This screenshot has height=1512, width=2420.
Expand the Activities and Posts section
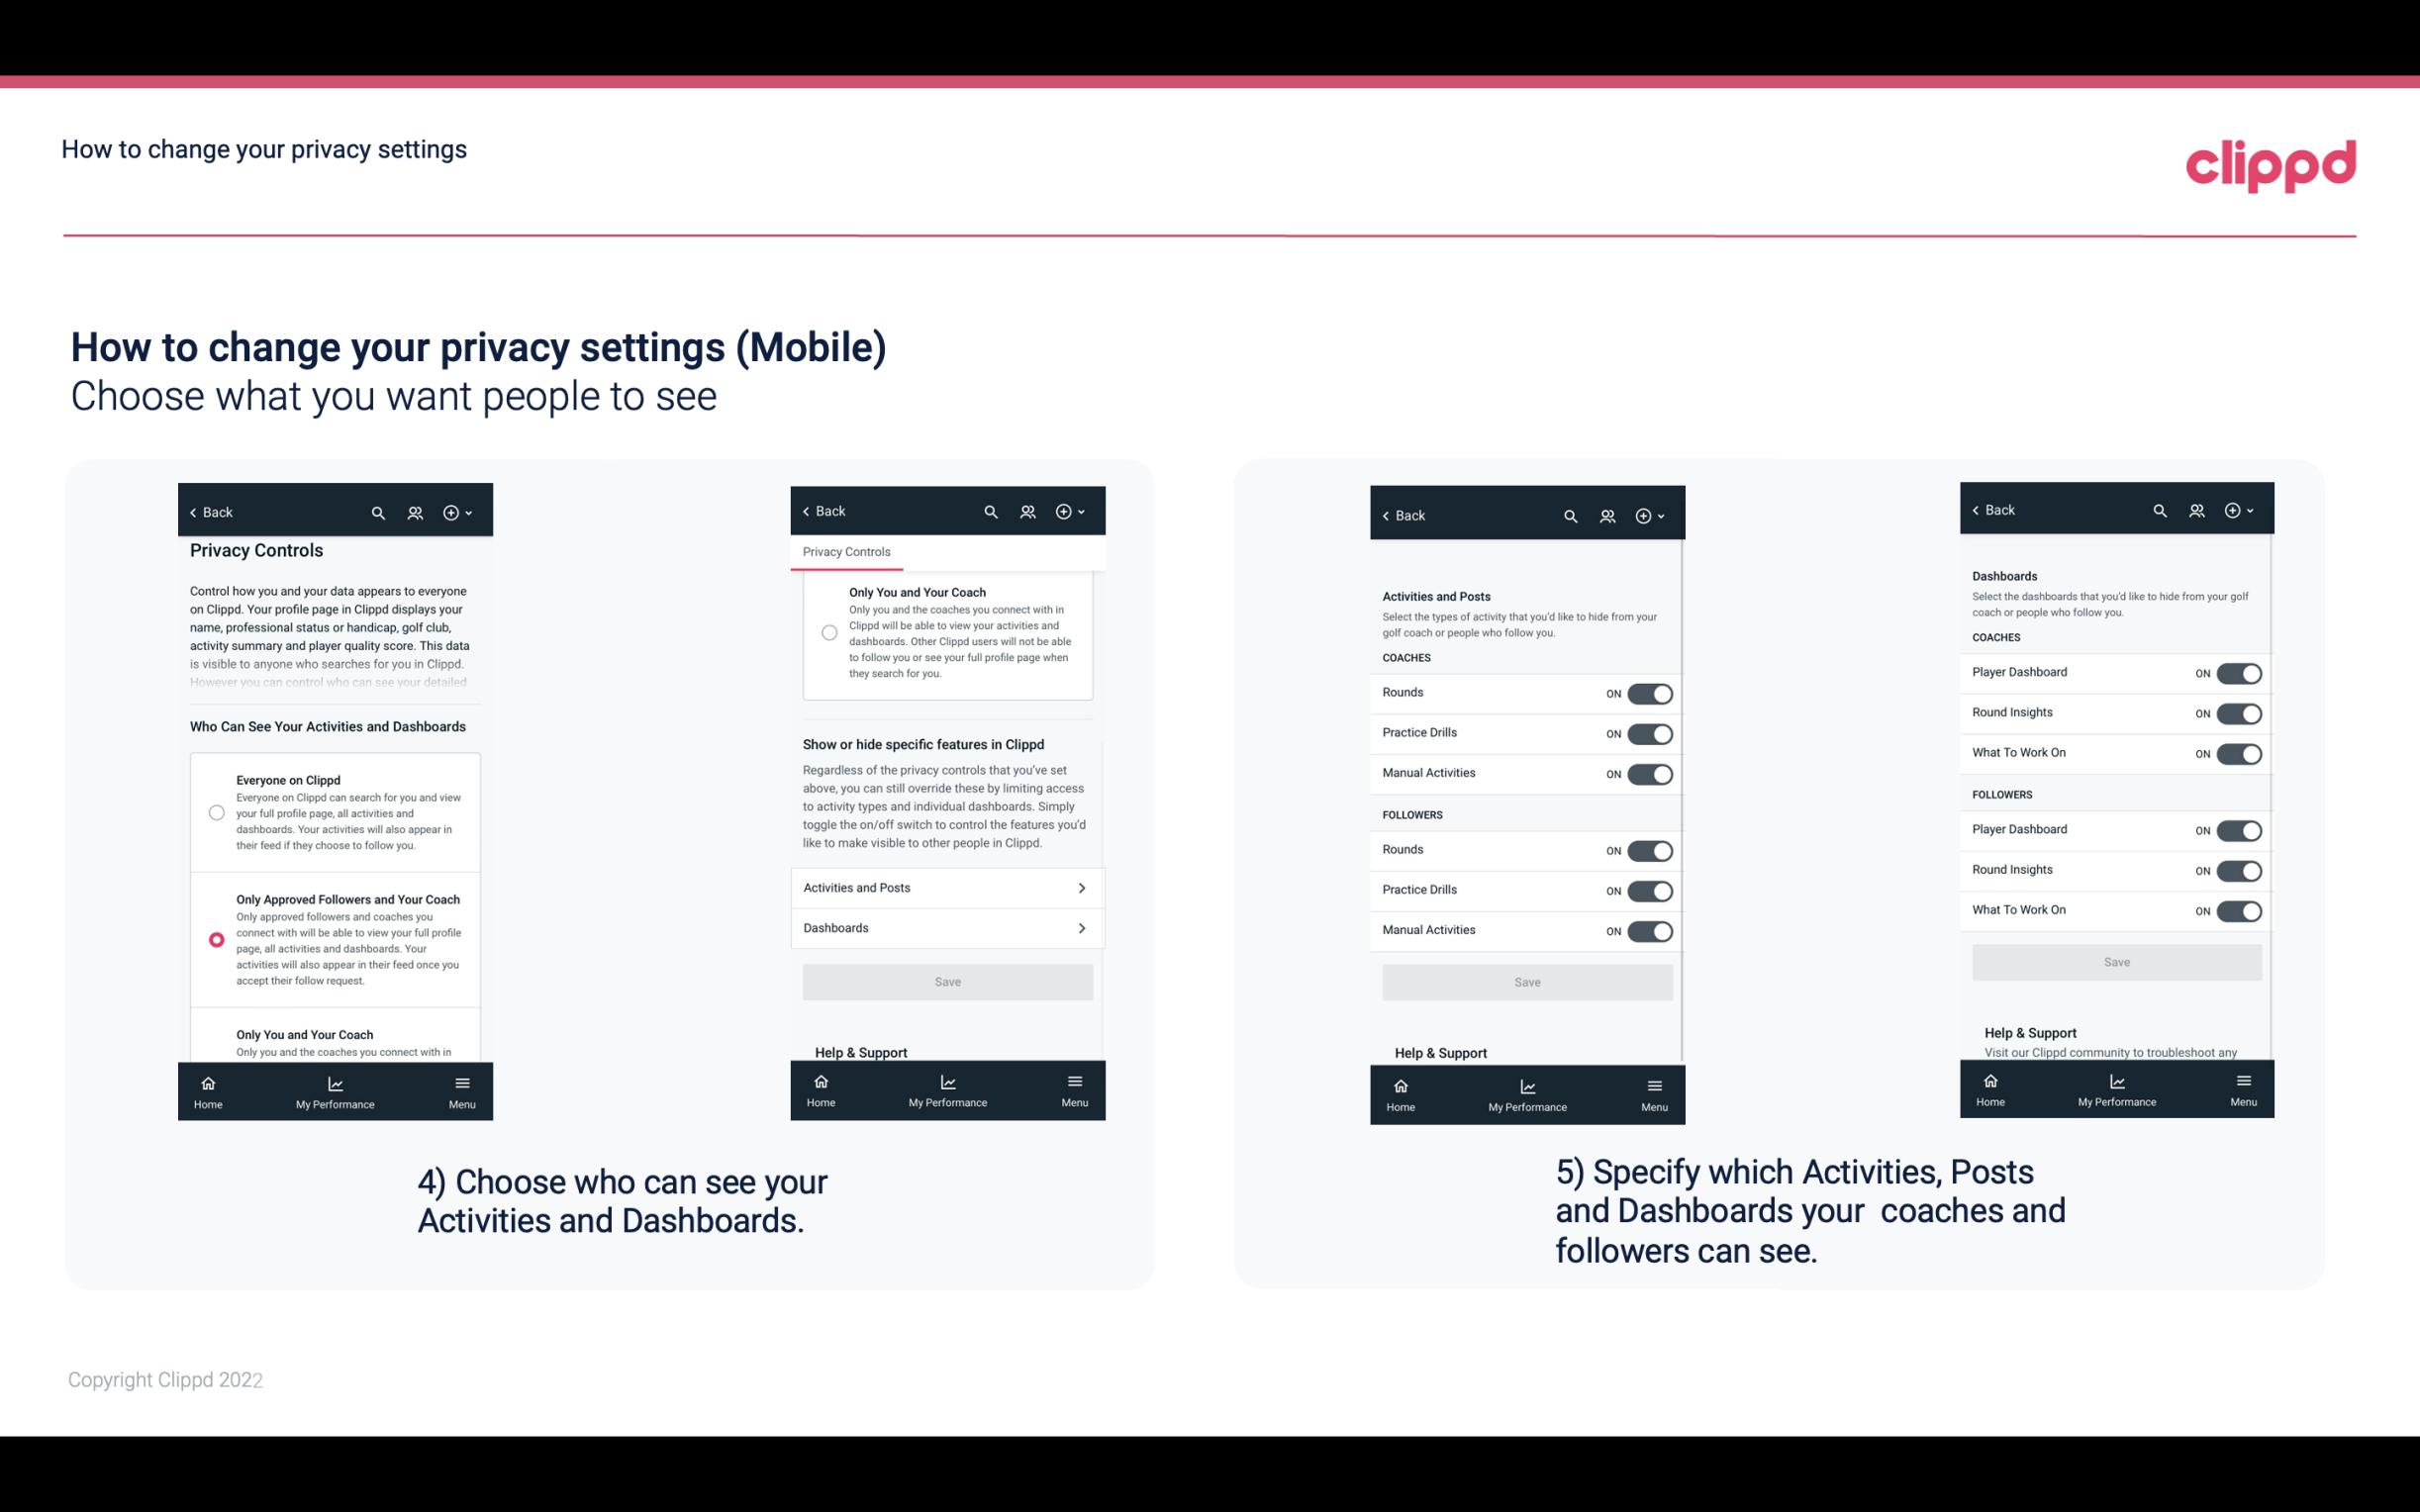point(946,887)
